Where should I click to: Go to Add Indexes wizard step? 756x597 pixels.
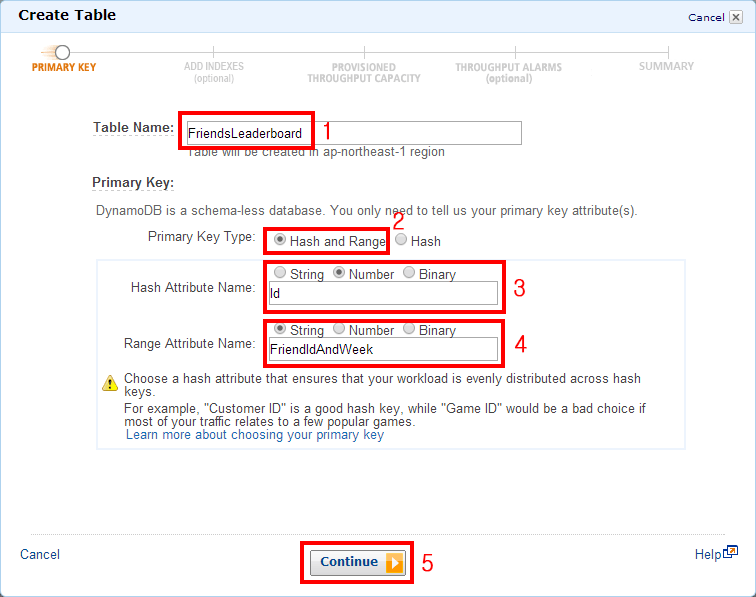click(214, 71)
